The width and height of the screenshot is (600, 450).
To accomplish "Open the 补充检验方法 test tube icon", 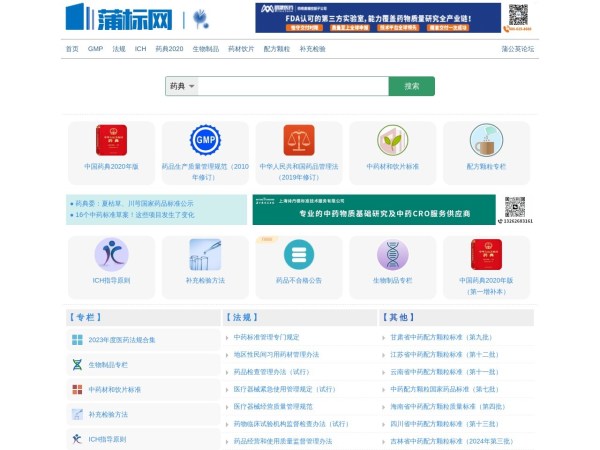I will click(x=205, y=255).
